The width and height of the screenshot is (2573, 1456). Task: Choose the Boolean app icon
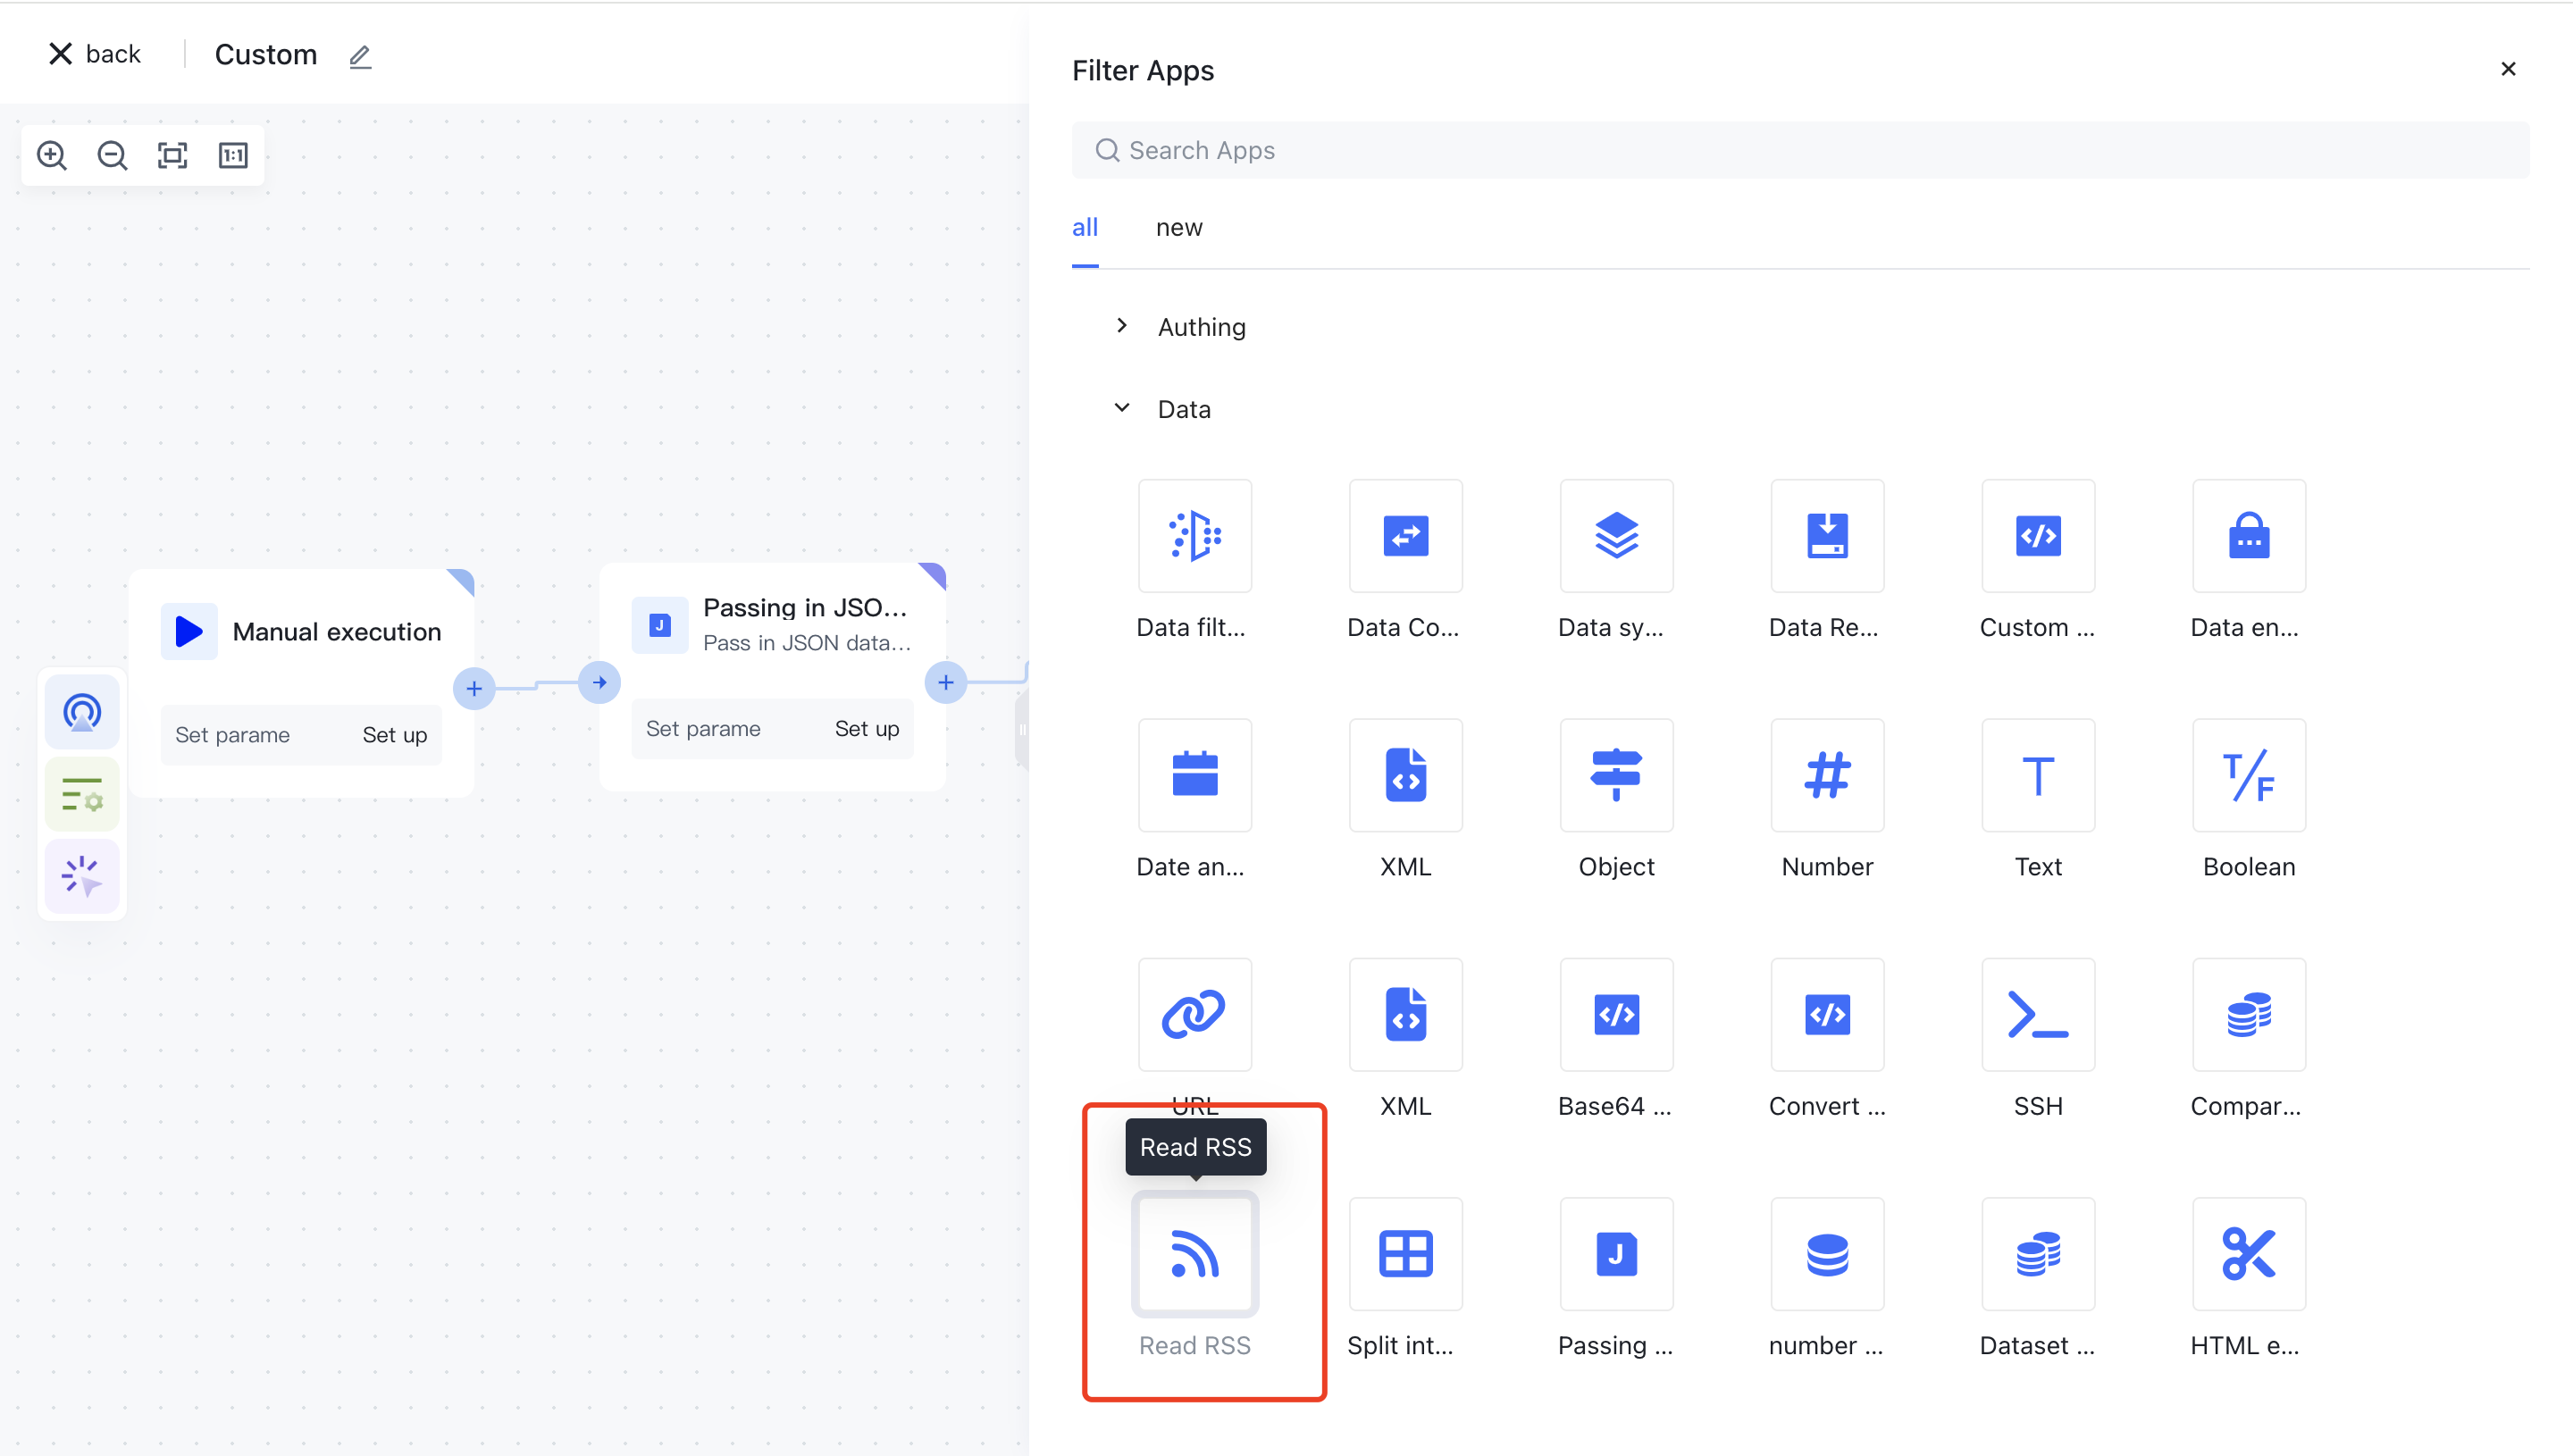point(2248,776)
